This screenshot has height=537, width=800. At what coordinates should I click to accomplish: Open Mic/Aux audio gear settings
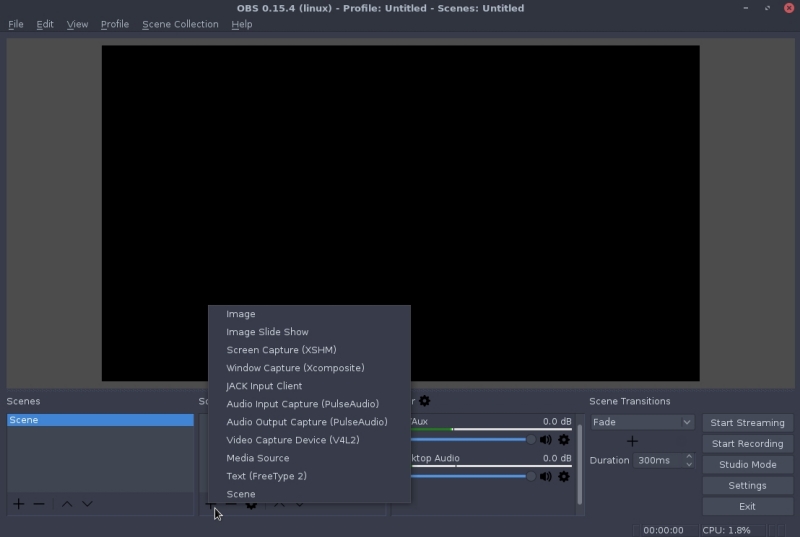click(x=564, y=439)
